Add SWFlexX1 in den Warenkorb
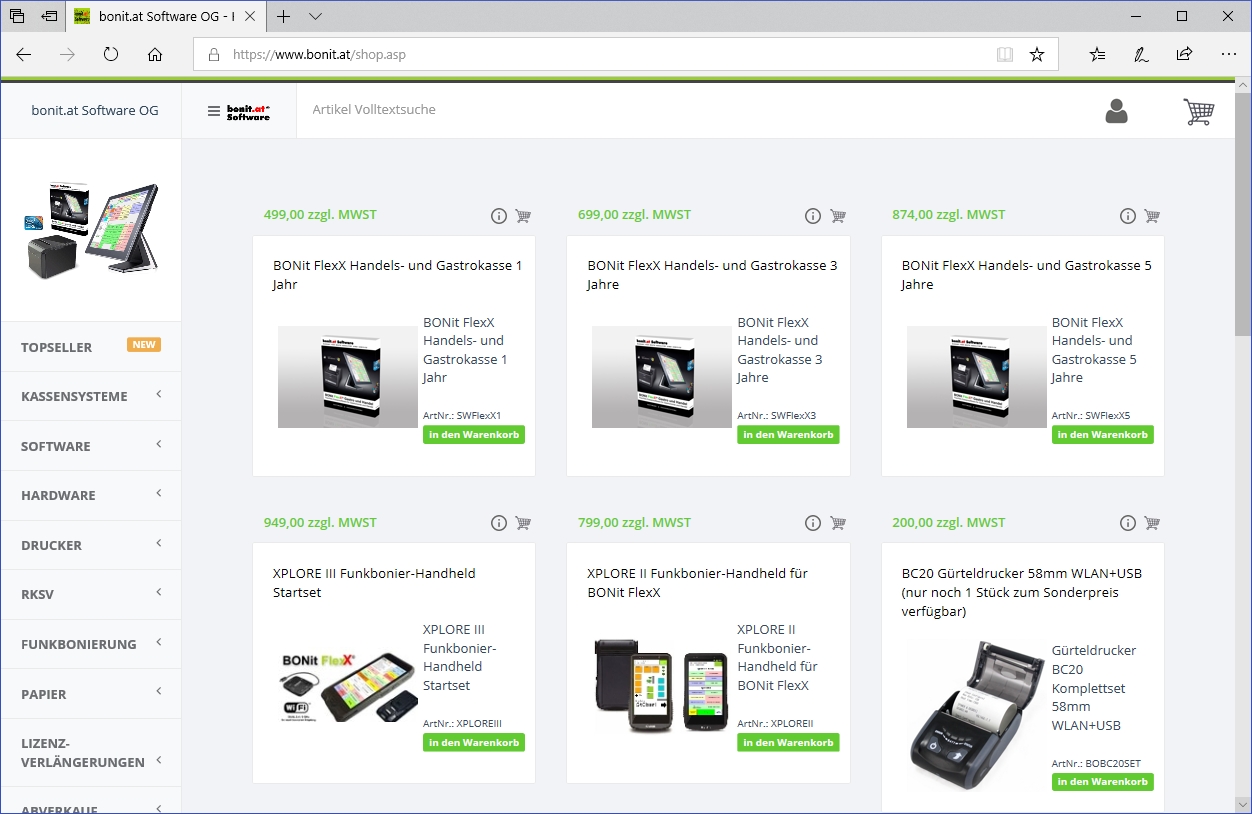 [474, 435]
